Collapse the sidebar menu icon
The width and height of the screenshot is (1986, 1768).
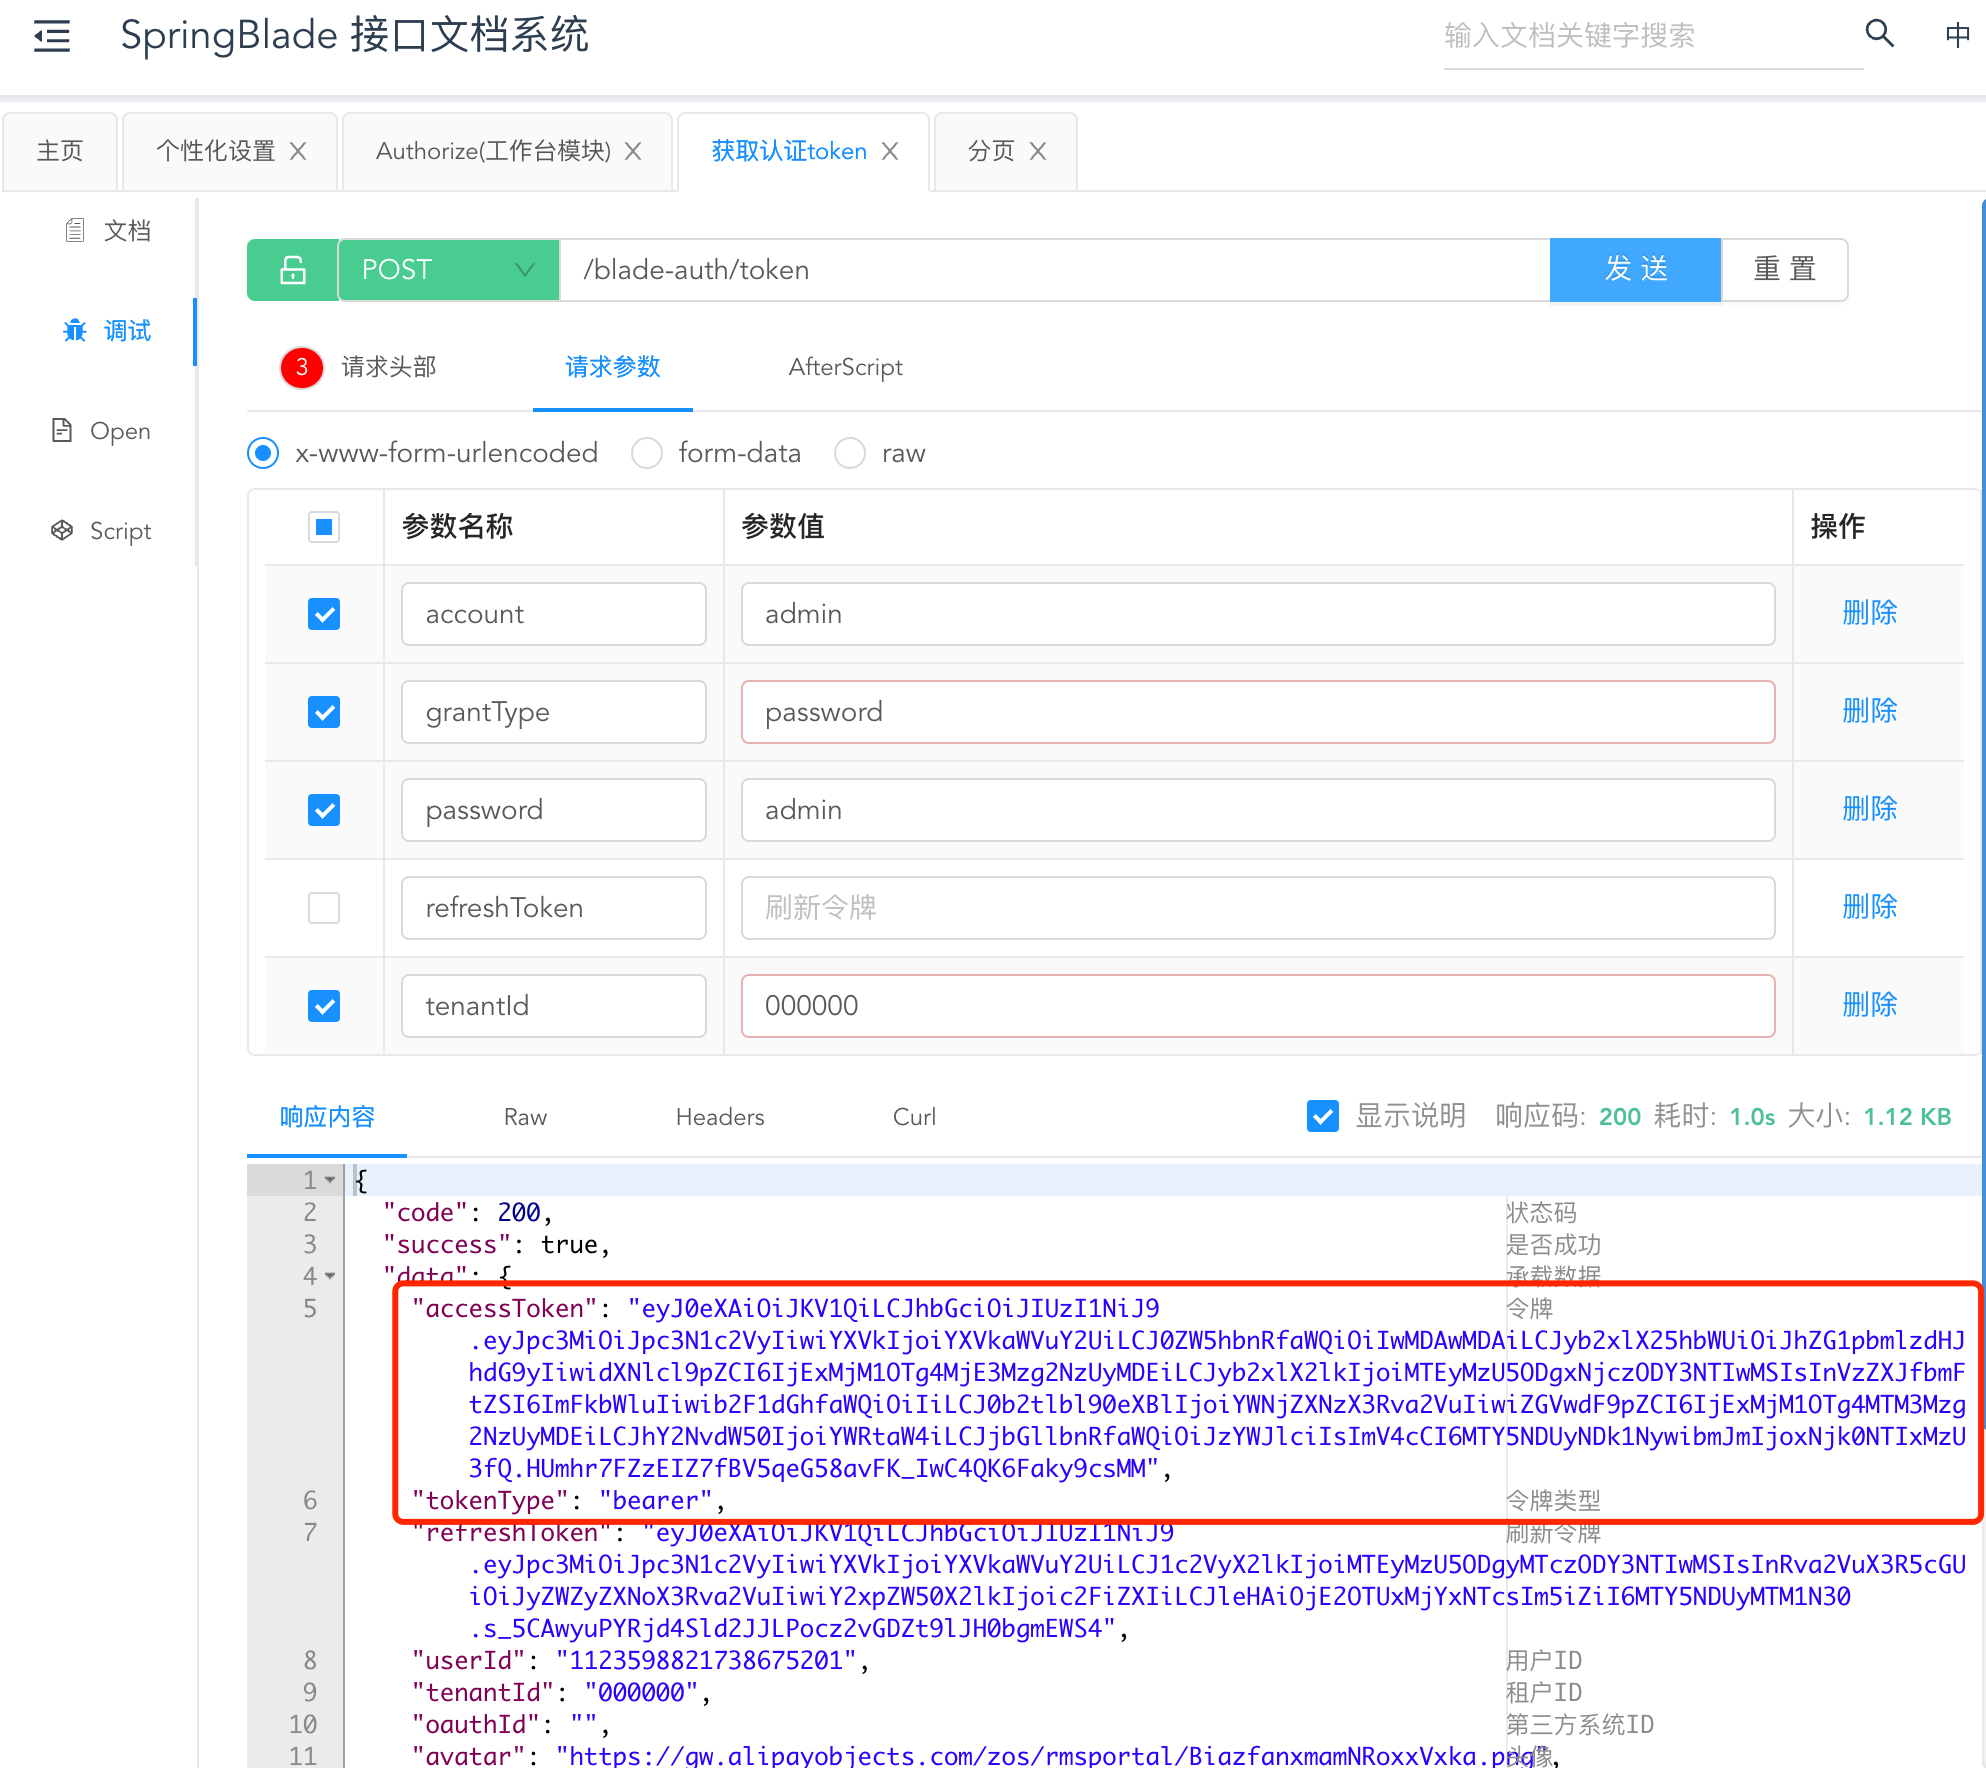point(52,37)
